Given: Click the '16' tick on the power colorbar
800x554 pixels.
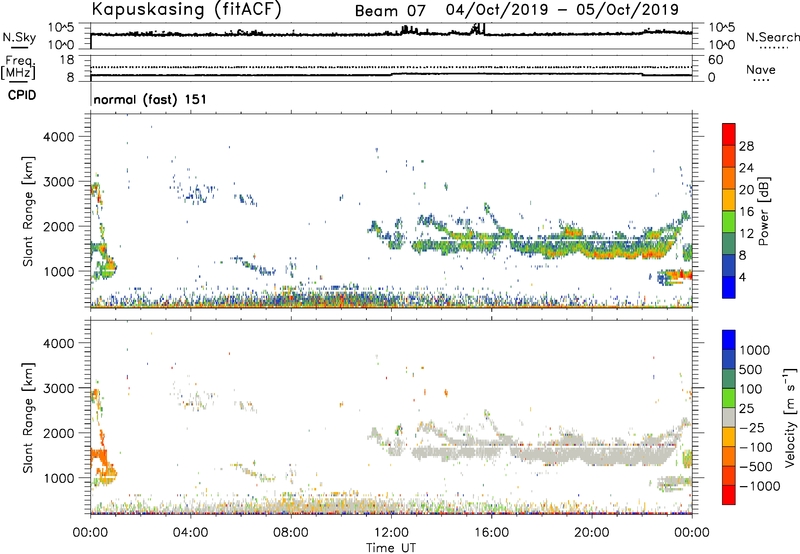Looking at the screenshot, I should coord(746,212).
